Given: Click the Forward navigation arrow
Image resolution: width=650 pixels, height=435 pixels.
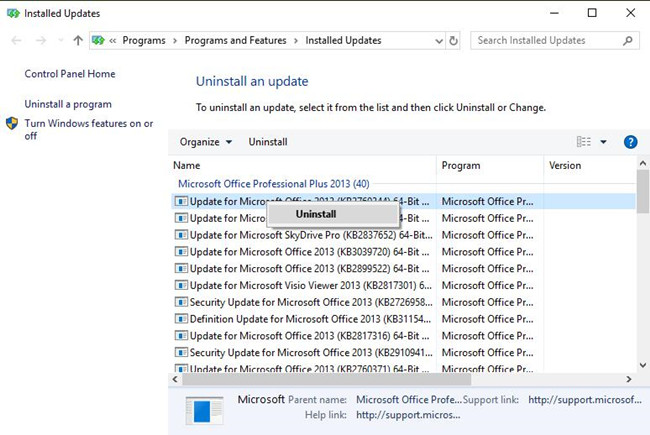Looking at the screenshot, I should (x=41, y=41).
